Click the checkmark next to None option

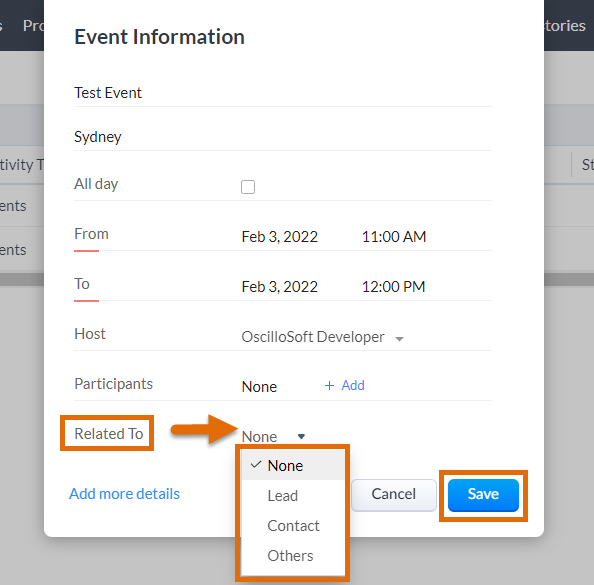click(256, 465)
